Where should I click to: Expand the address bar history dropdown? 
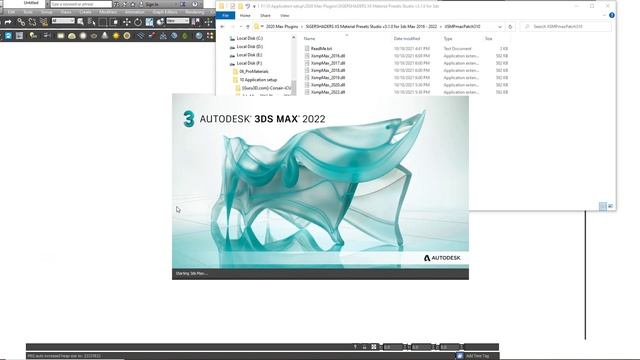click(x=500, y=27)
